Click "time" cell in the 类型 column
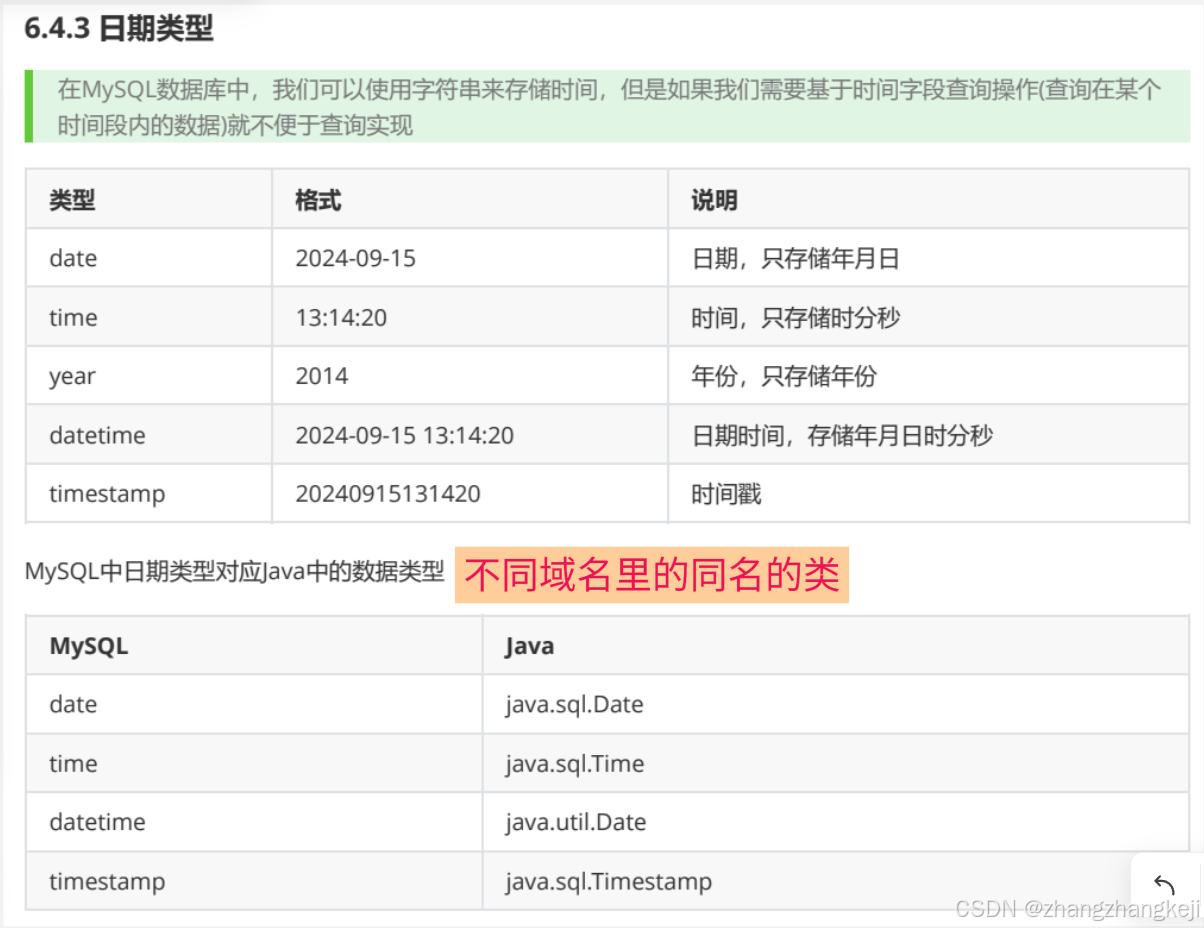This screenshot has width=1204, height=928. (149, 317)
